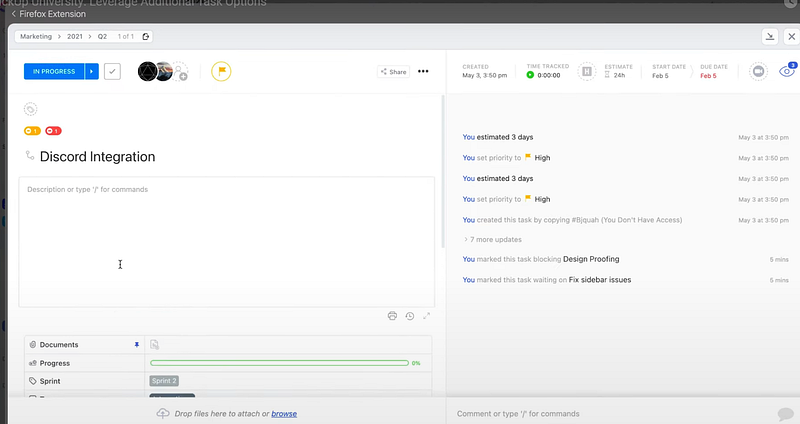This screenshot has width=800, height=424.
Task: Open the yellow priority flag
Action: [x=221, y=71]
